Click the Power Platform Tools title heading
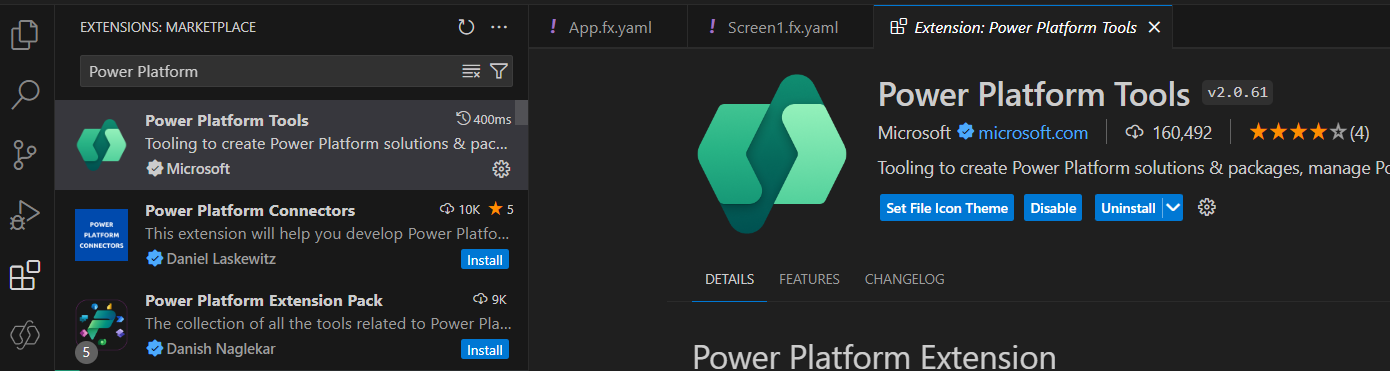 (x=1034, y=94)
